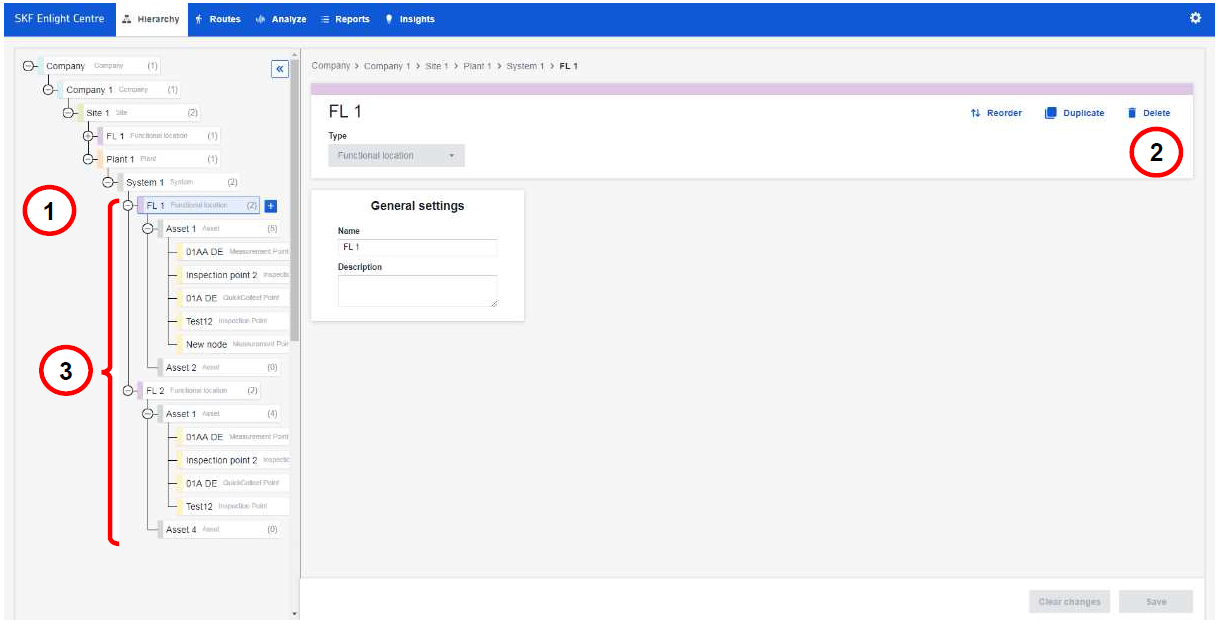The width and height of the screenshot is (1219, 629).
Task: Select 01A DE QuickCollect point under FL 1
Action: (234, 298)
